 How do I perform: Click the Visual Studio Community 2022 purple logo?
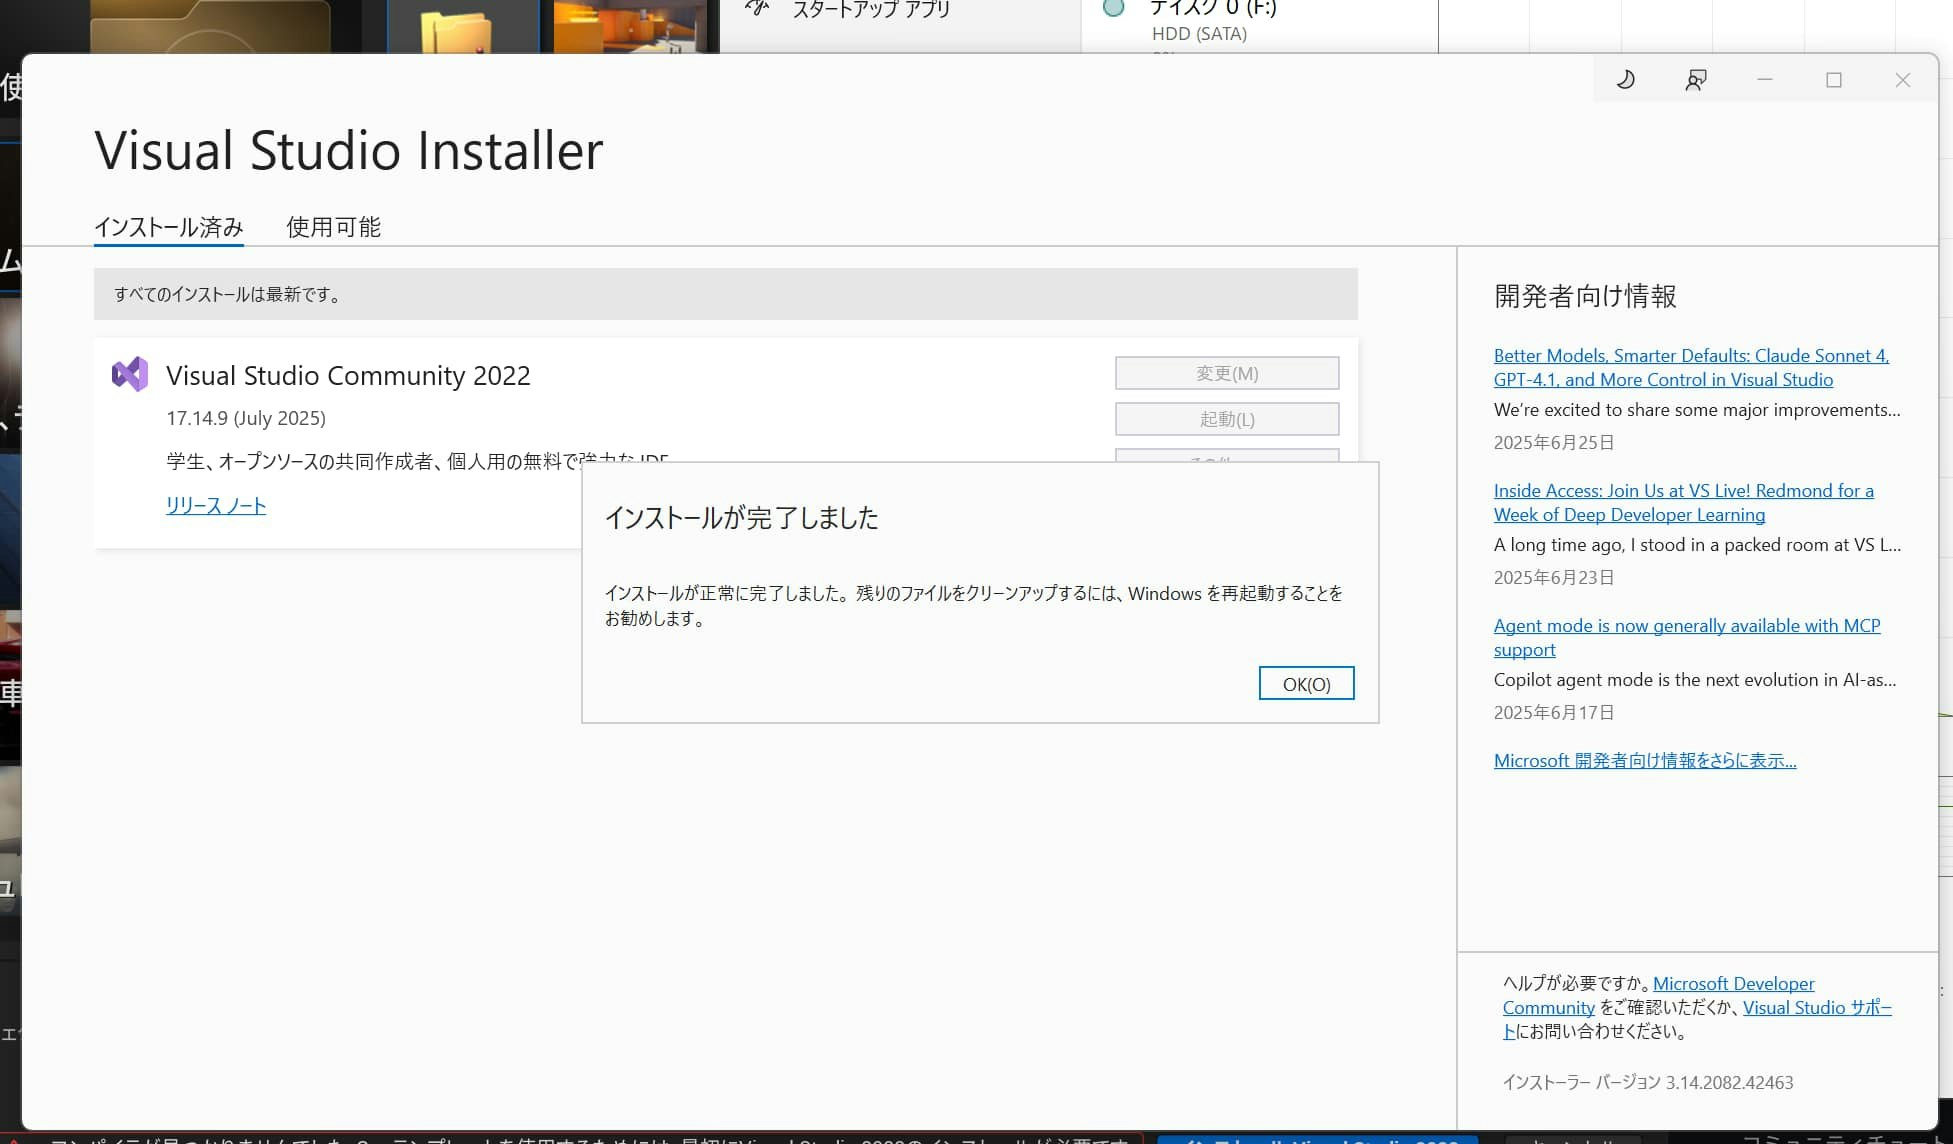point(128,374)
